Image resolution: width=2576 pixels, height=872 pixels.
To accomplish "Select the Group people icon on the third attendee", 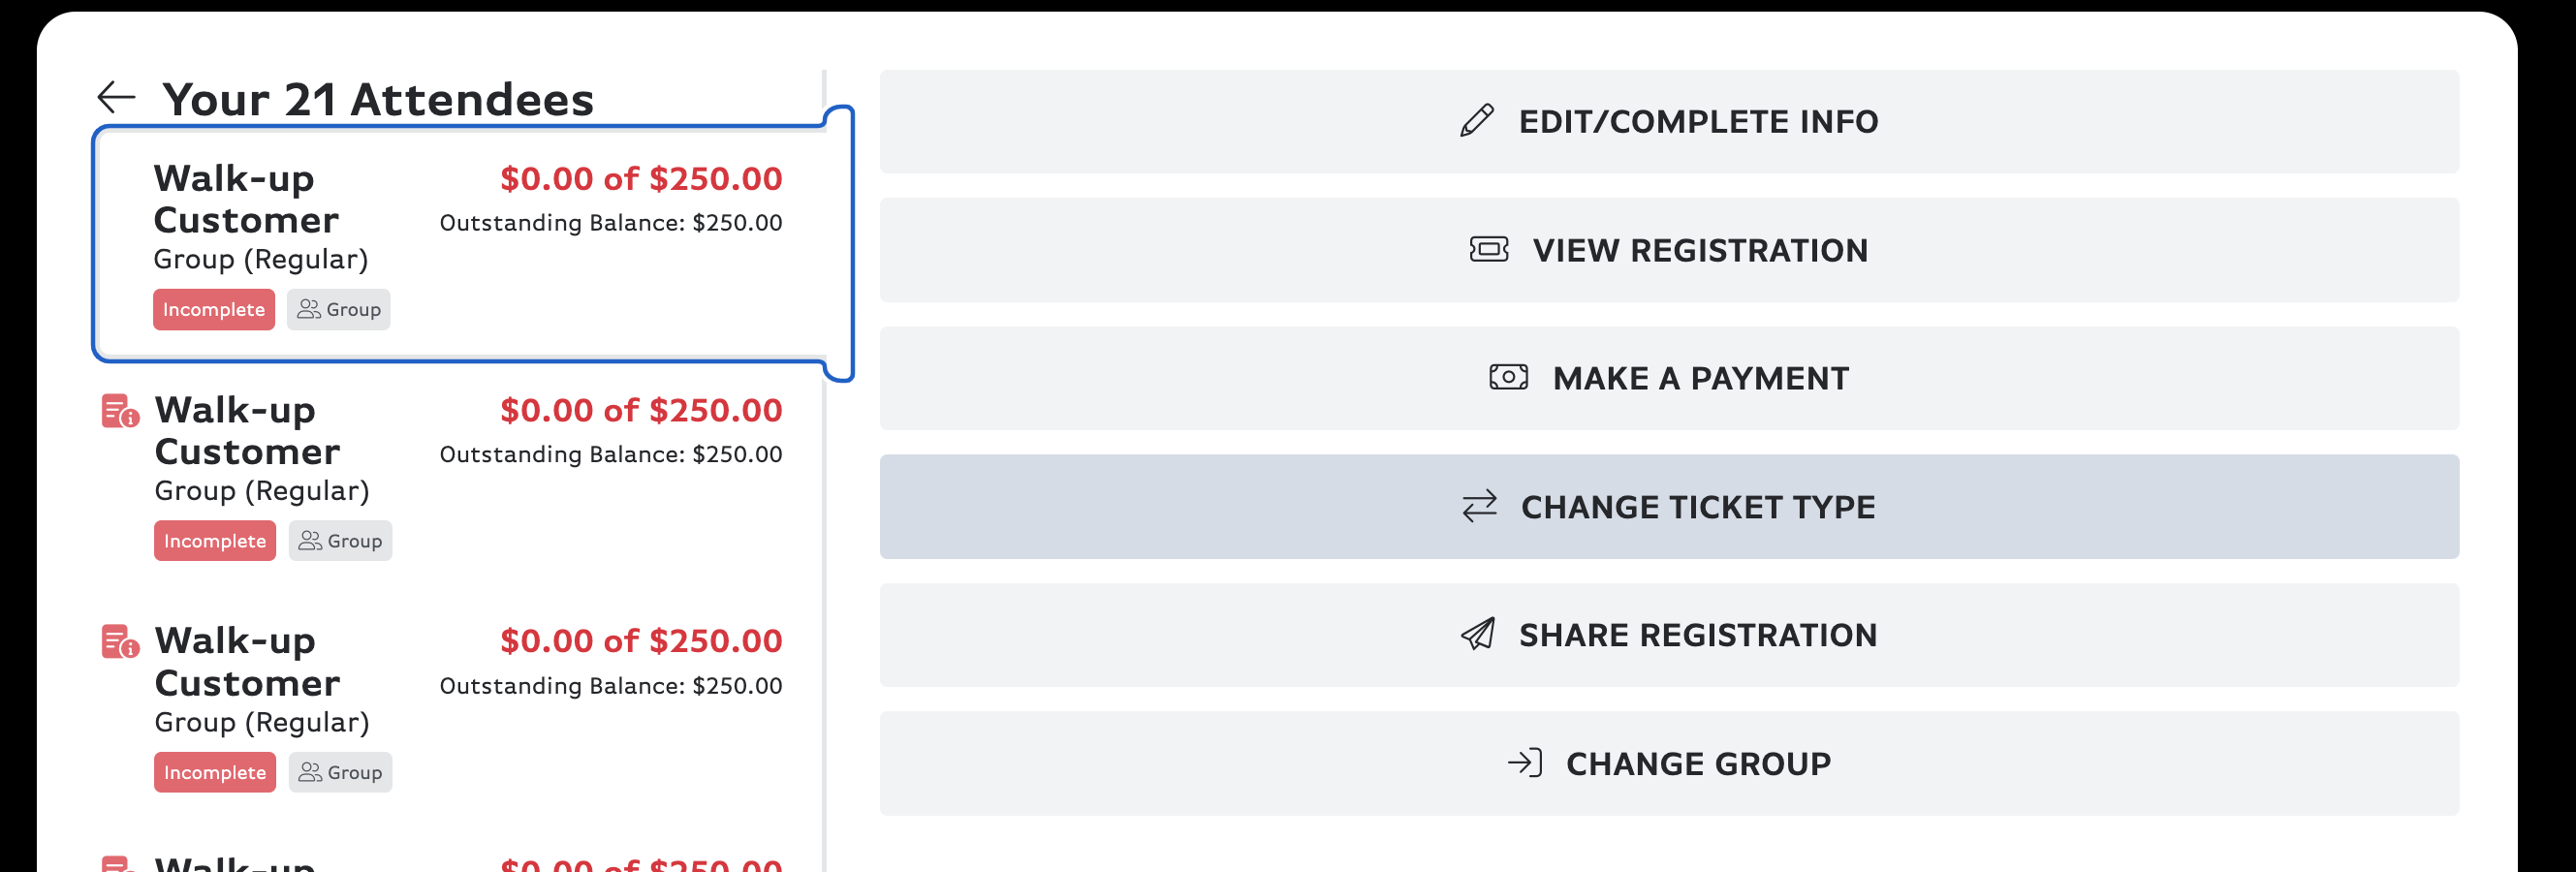I will coord(310,771).
